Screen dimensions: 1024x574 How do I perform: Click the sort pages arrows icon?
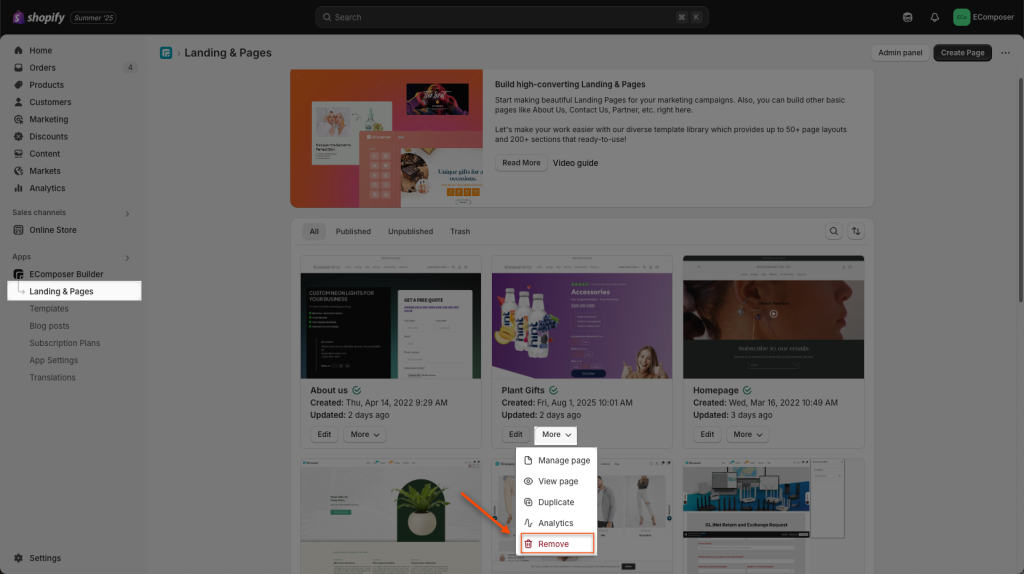[856, 231]
